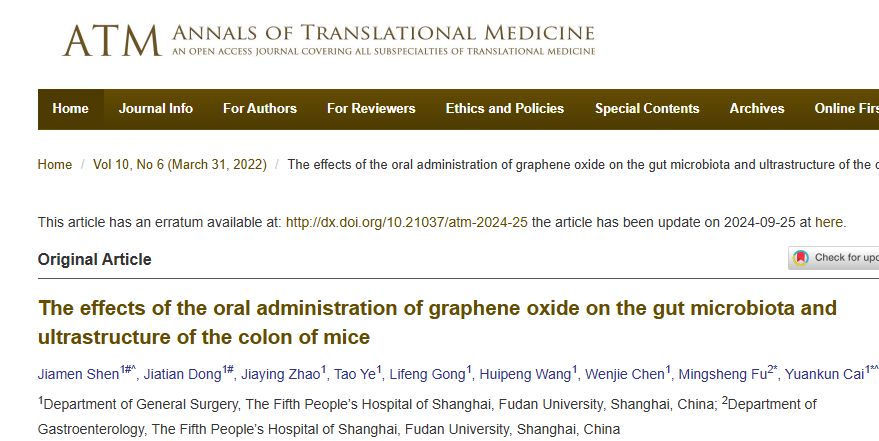This screenshot has width=879, height=441.
Task: Open the Special Contents menu
Action: click(x=647, y=109)
